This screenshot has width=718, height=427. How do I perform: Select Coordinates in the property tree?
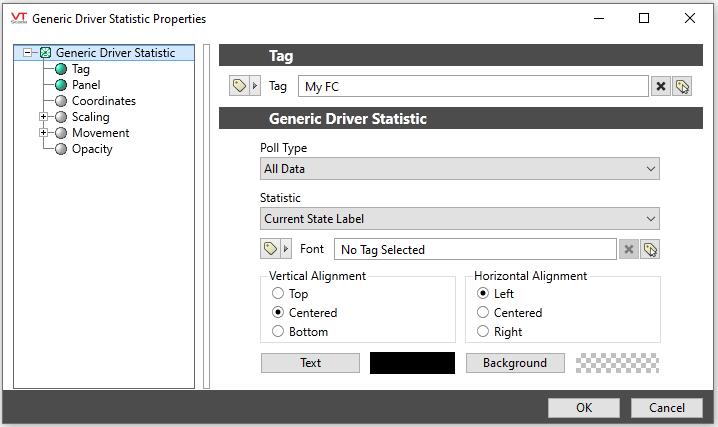point(103,101)
